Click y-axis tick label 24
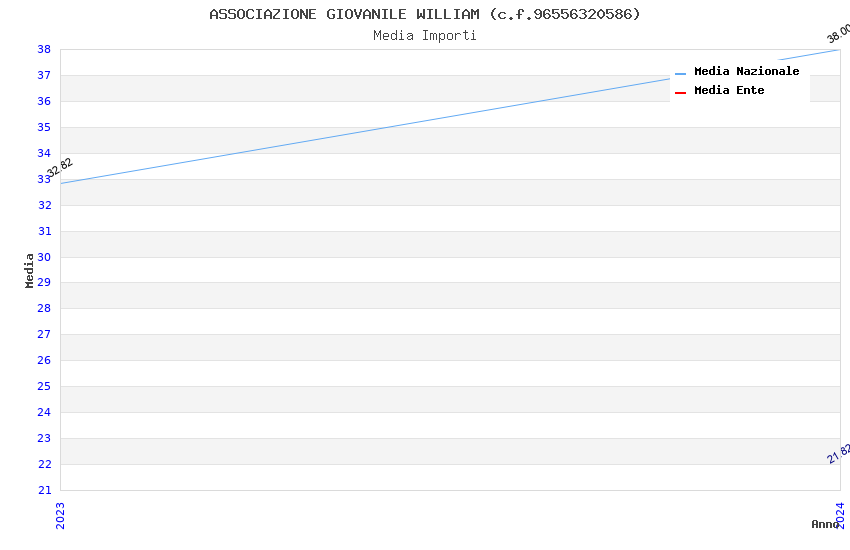 point(44,412)
